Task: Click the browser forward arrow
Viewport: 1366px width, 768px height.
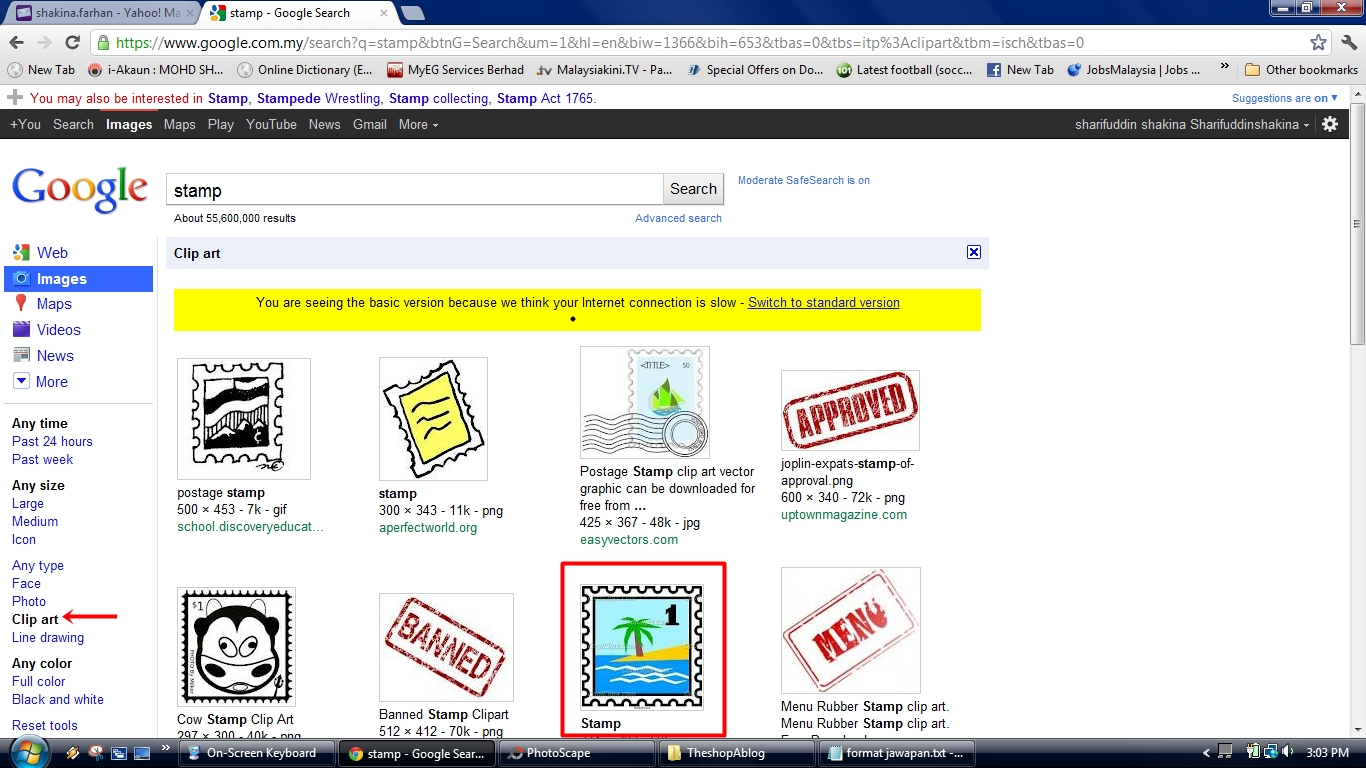Action: coord(44,42)
